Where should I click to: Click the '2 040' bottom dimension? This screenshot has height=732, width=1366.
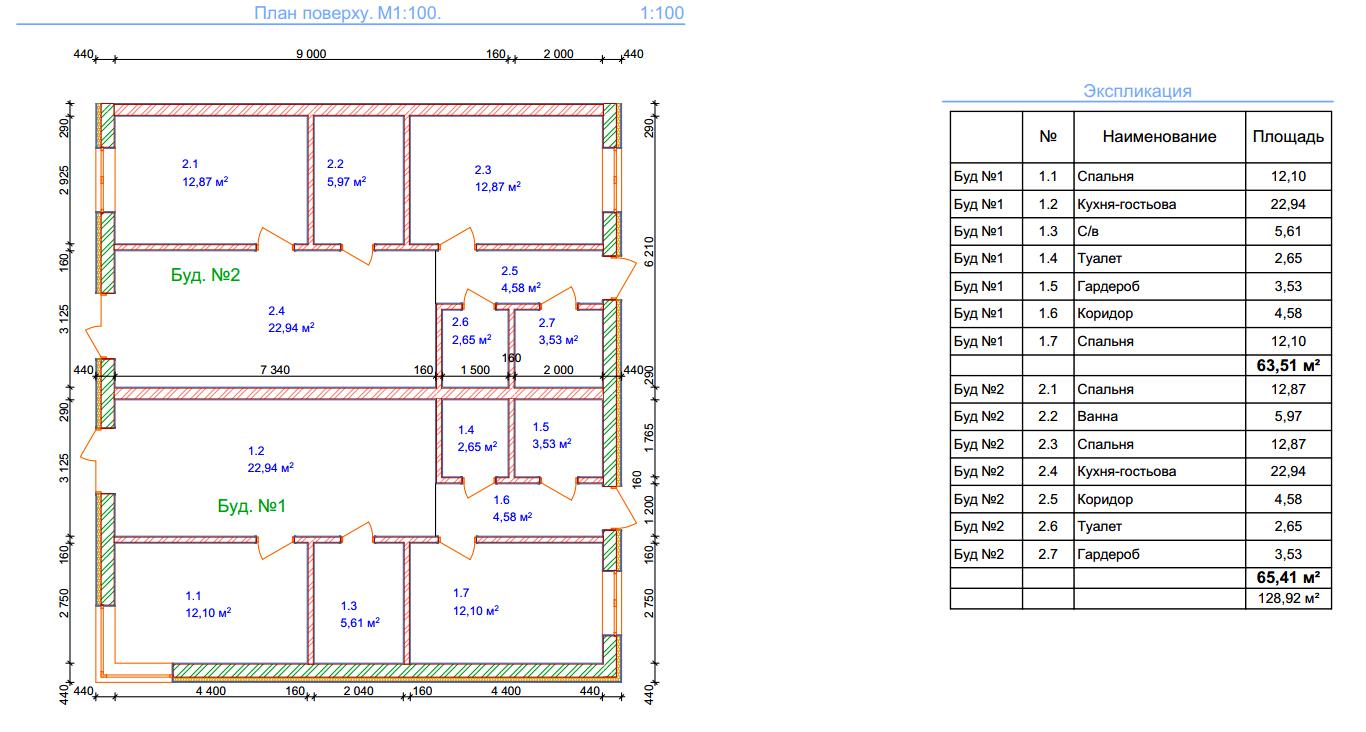356,690
